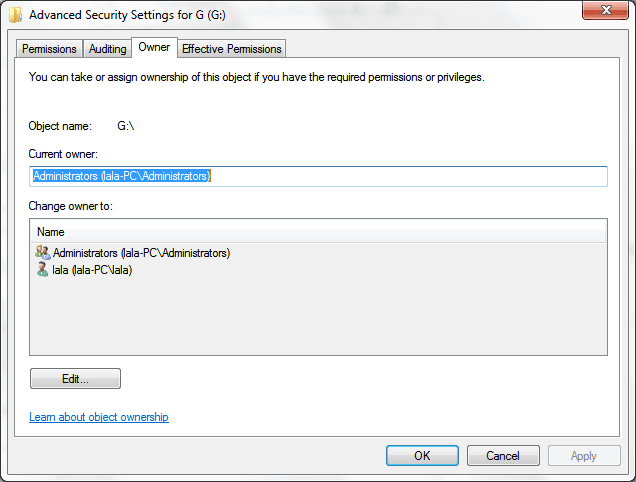Confirm with the OK button

point(422,456)
